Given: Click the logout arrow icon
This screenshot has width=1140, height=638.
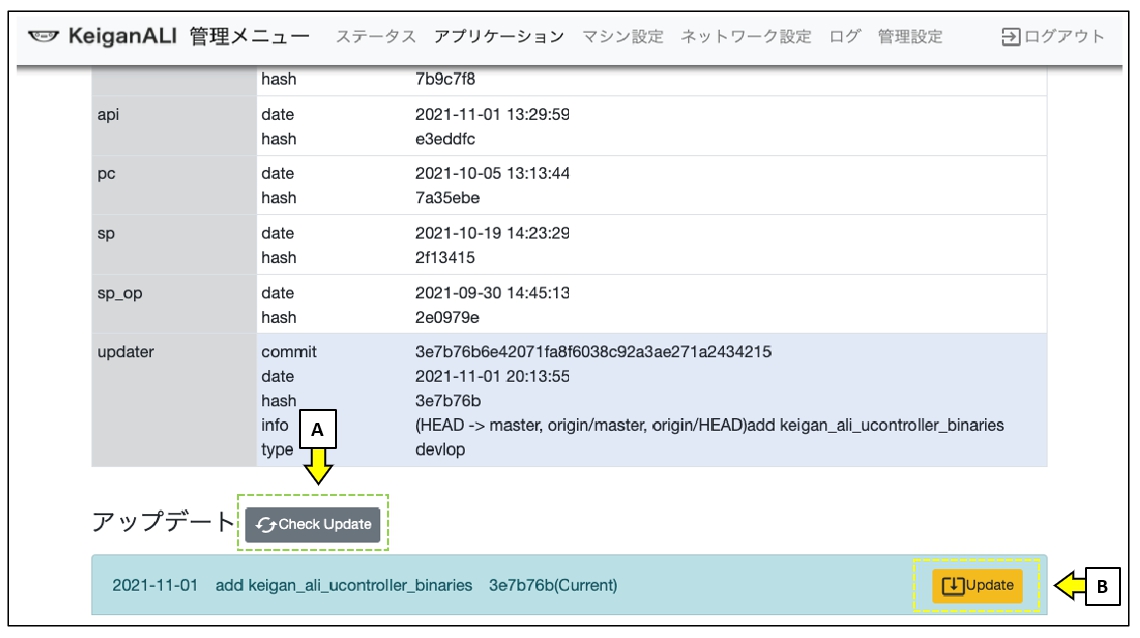Looking at the screenshot, I should click(x=1011, y=37).
